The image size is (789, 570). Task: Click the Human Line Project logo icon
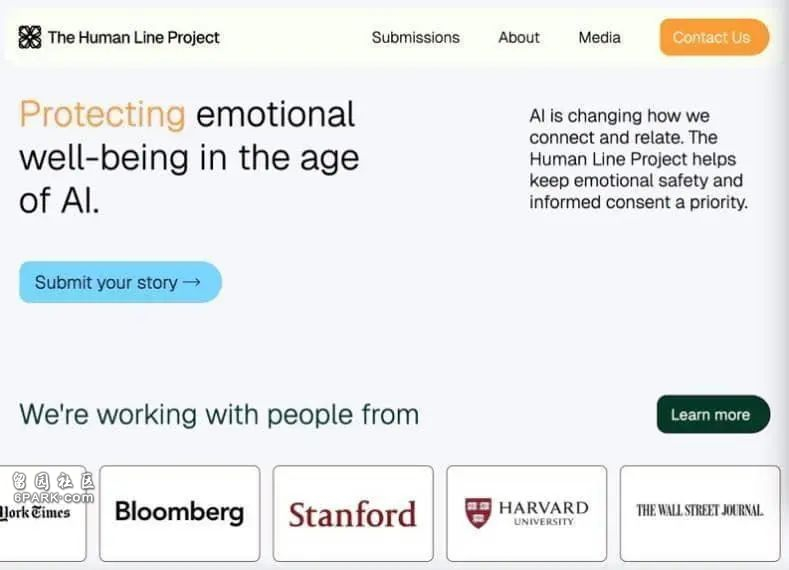point(30,37)
